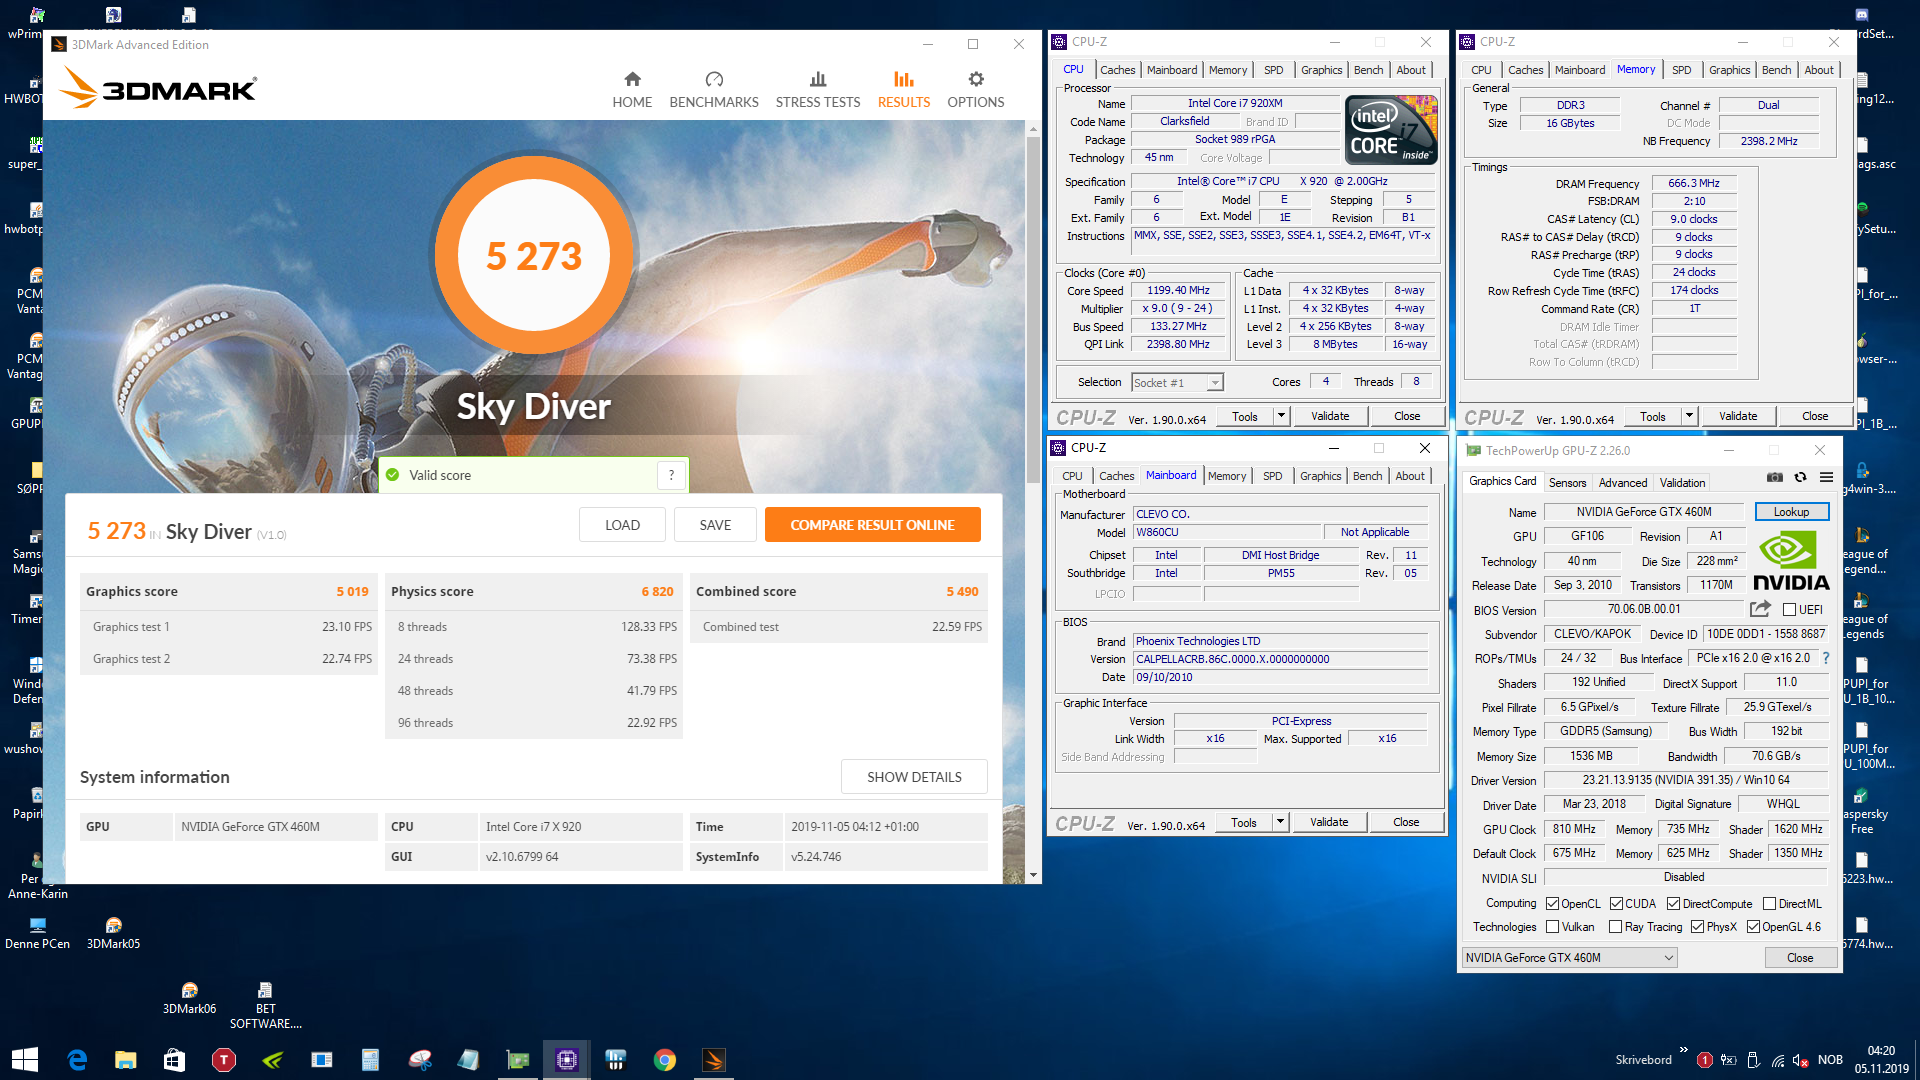This screenshot has width=1920, height=1080.
Task: Expand Tools arrow in CPU-Z Mainboard window
Action: click(x=1280, y=822)
